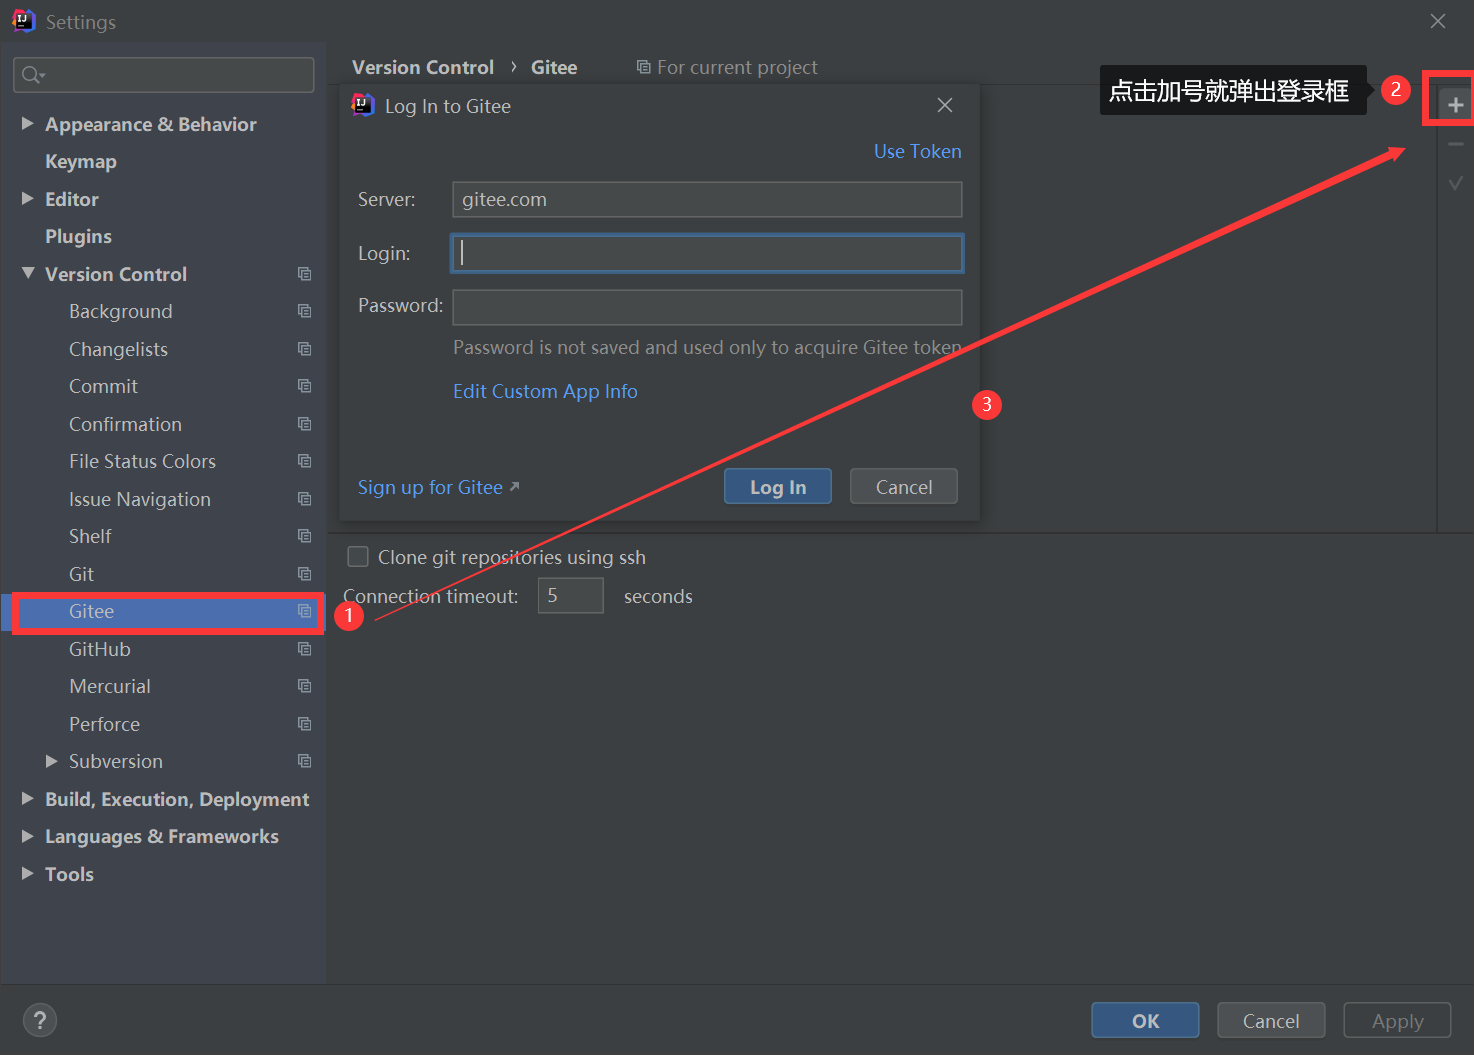Click project-level icon next to Version Control

click(x=304, y=274)
